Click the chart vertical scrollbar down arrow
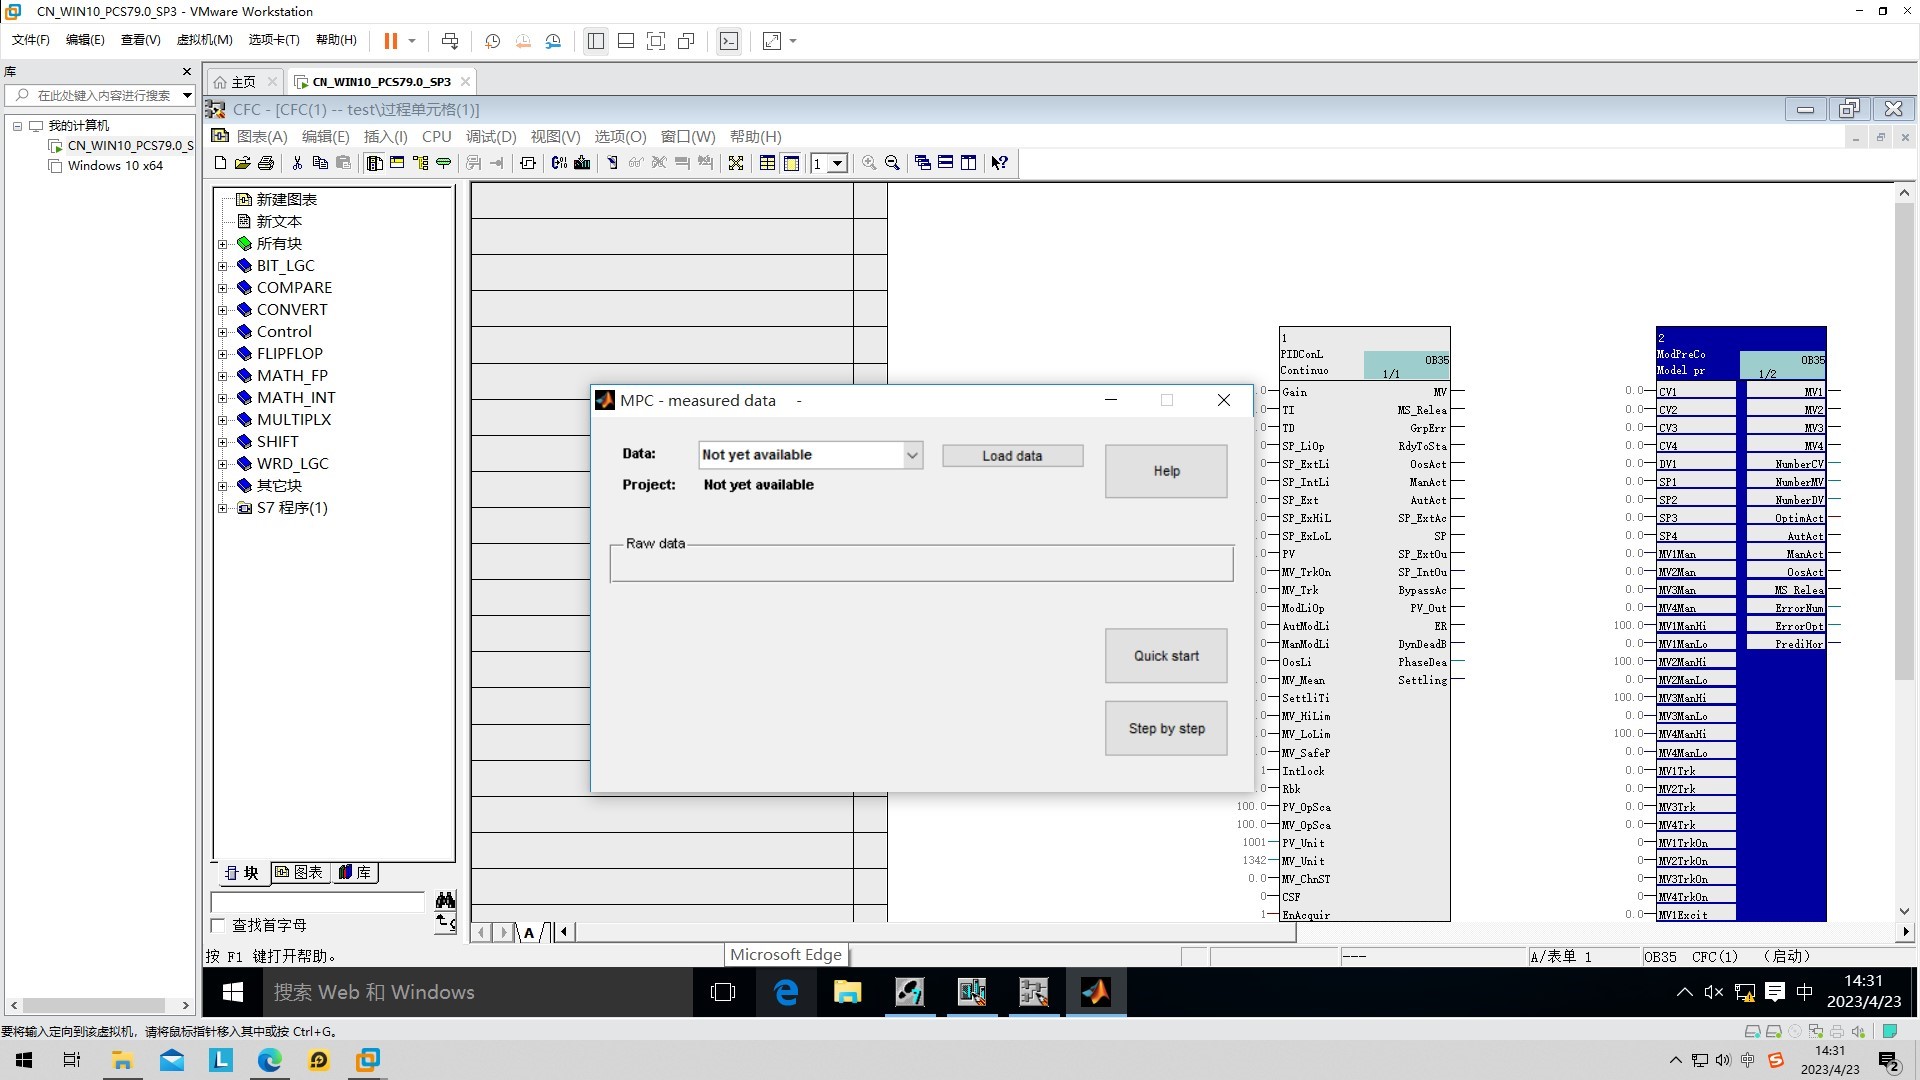The height and width of the screenshot is (1080, 1920). pos(1904,911)
